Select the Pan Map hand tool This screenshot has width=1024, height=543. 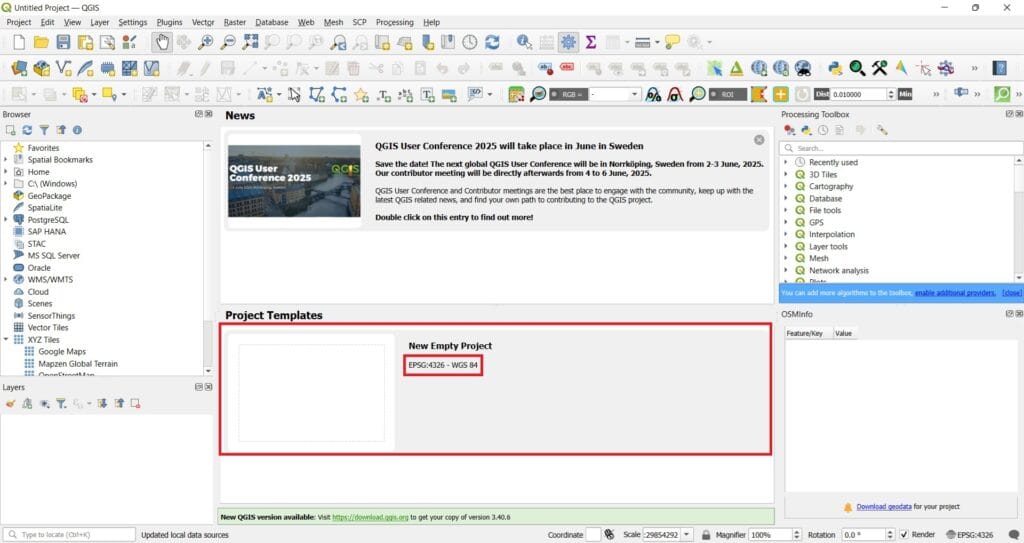click(162, 42)
